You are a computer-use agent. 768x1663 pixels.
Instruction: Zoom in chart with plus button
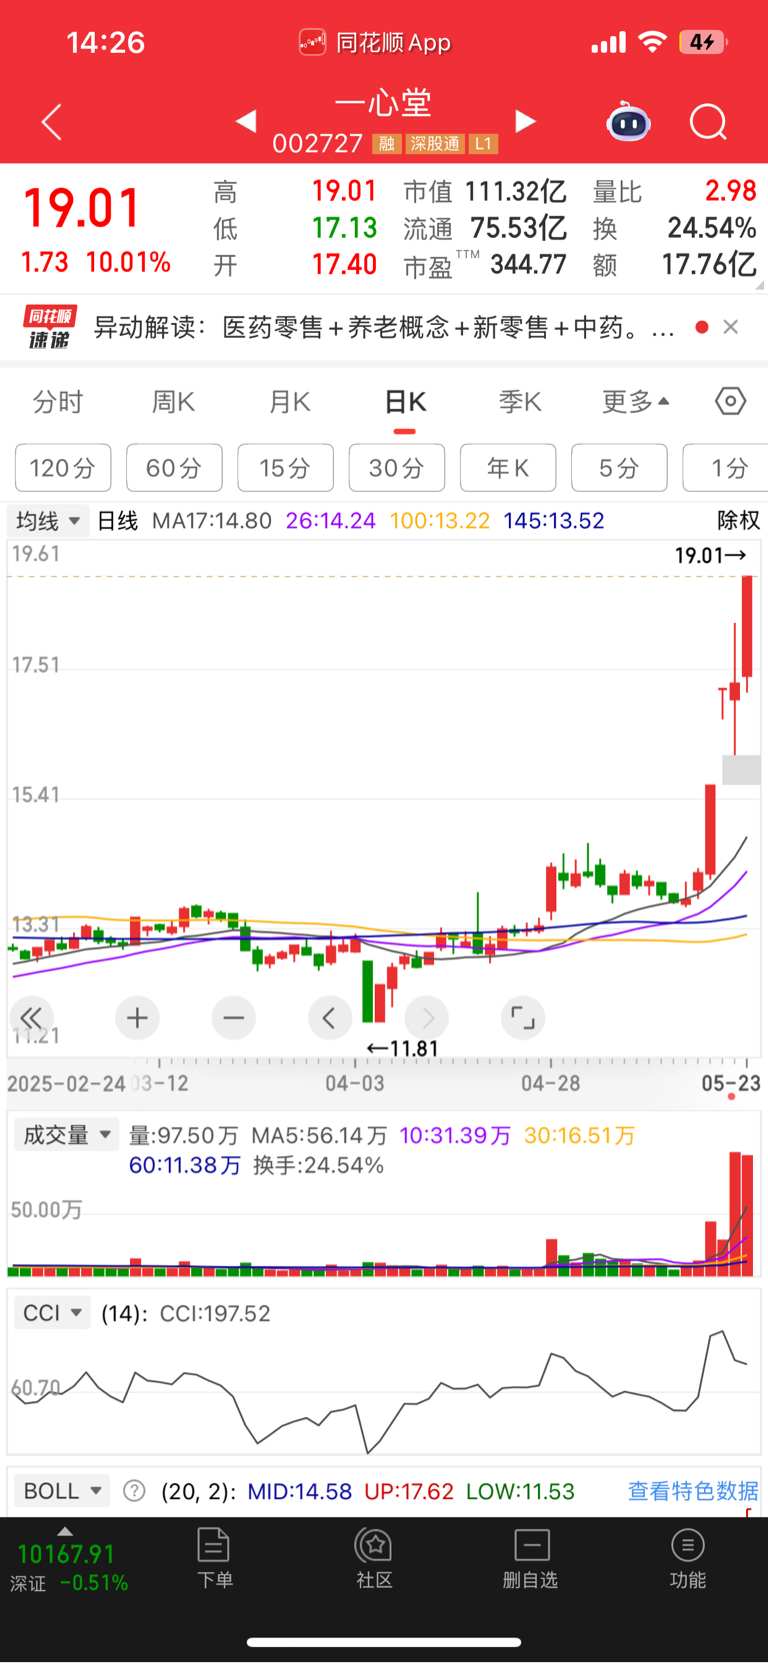[x=137, y=1018]
